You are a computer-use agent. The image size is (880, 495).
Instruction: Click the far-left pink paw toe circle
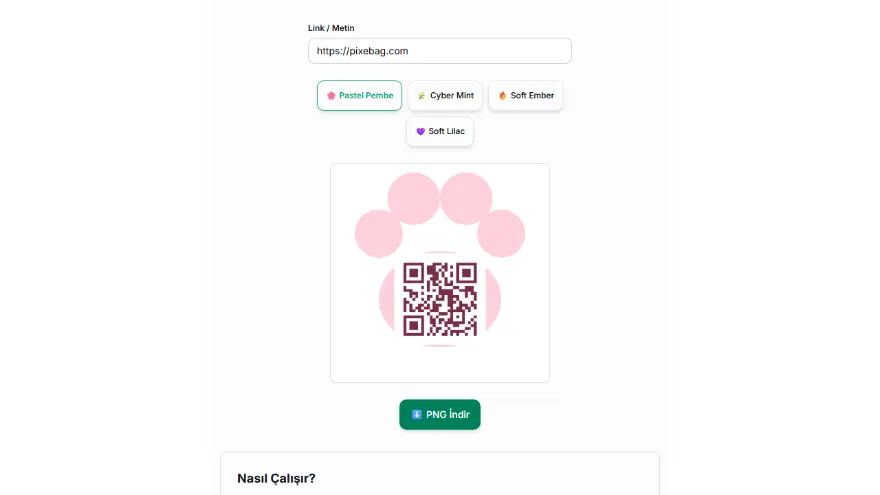(379, 233)
